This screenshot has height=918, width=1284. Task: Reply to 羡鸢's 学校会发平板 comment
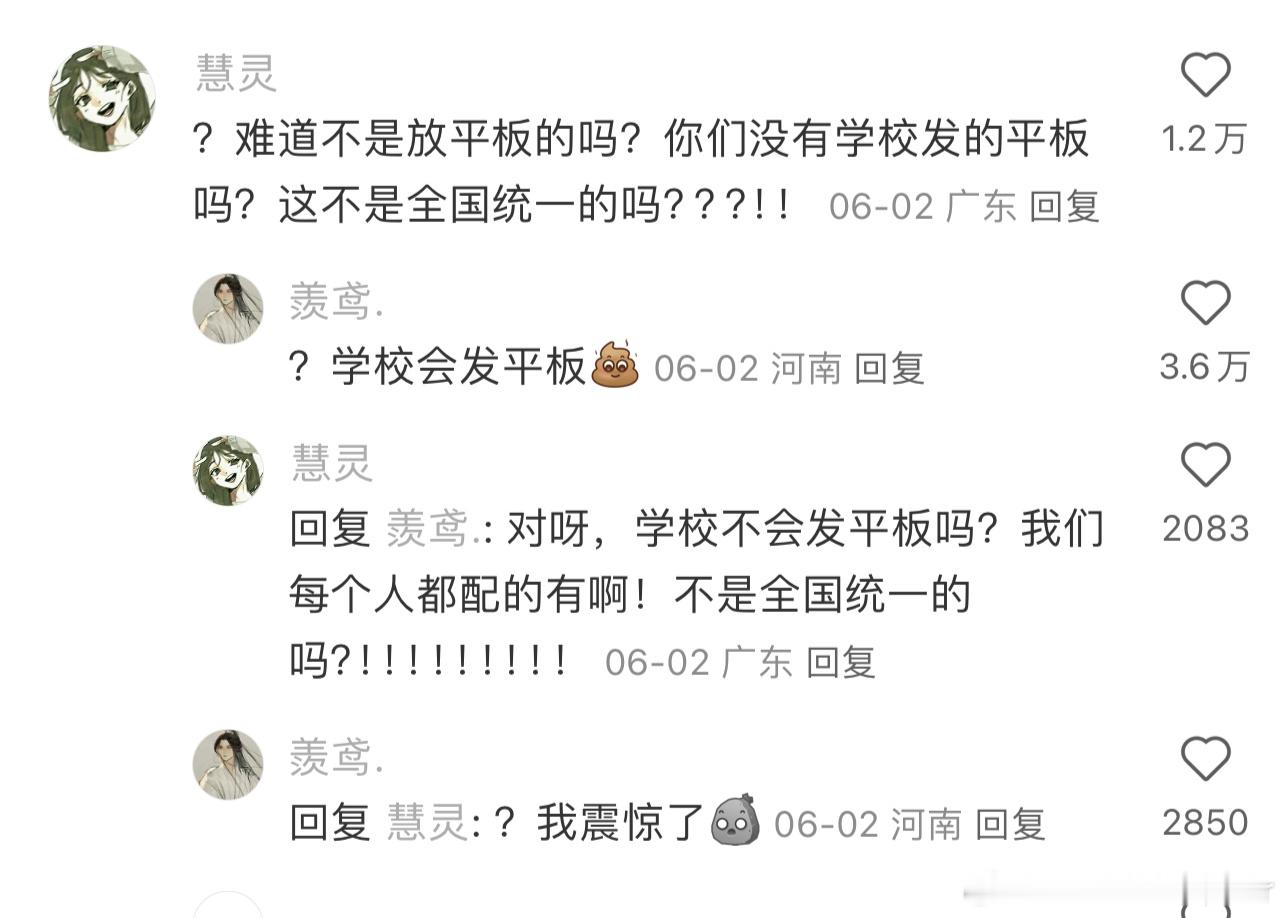890,368
